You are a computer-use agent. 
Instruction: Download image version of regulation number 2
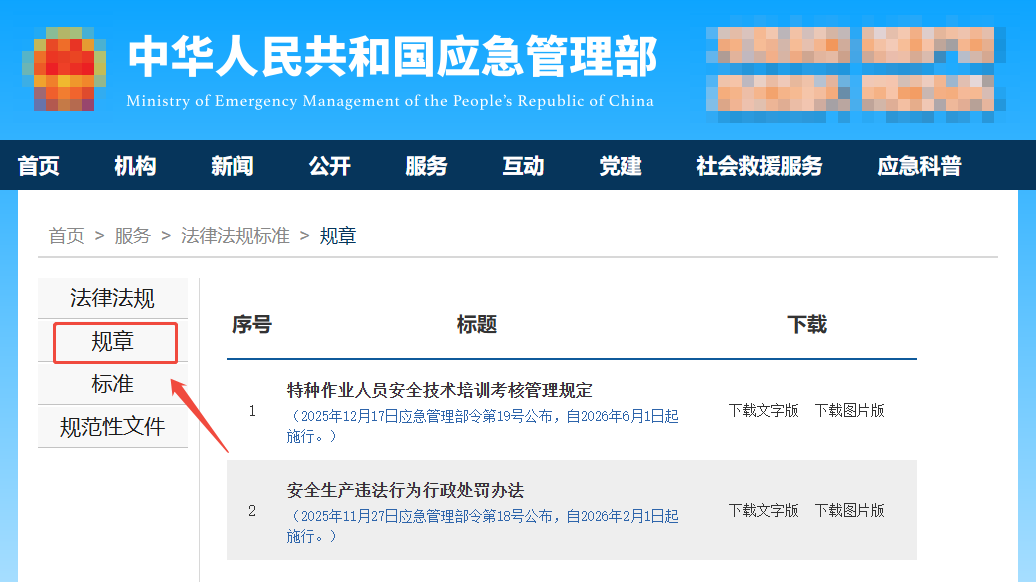(x=849, y=510)
